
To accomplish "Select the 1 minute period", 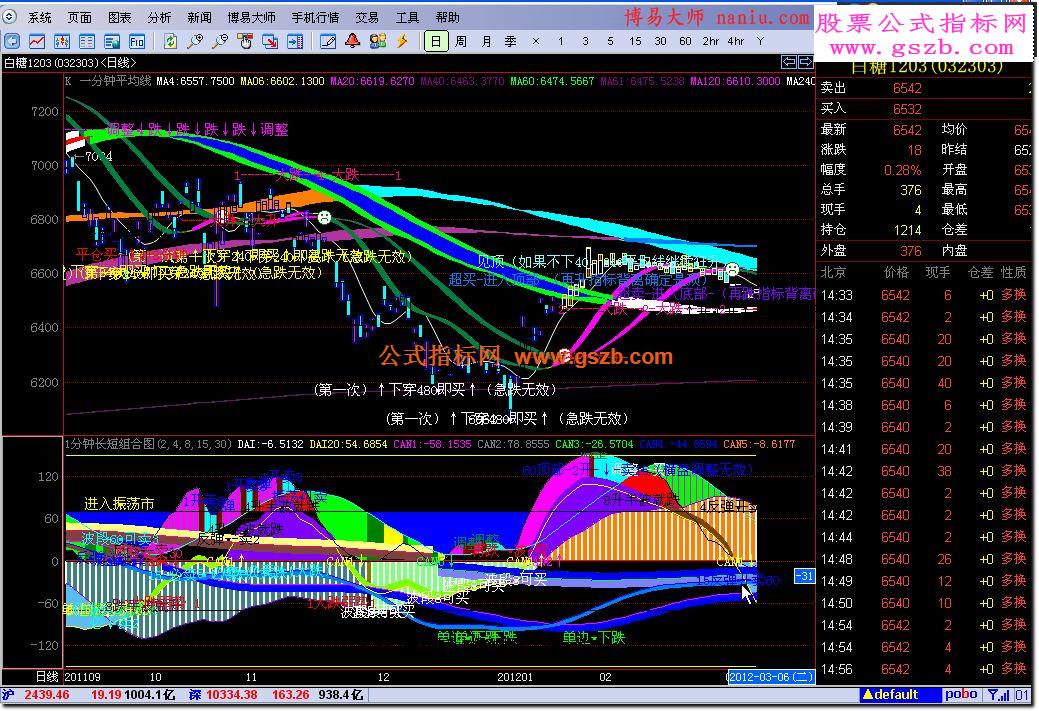I will tap(561, 42).
